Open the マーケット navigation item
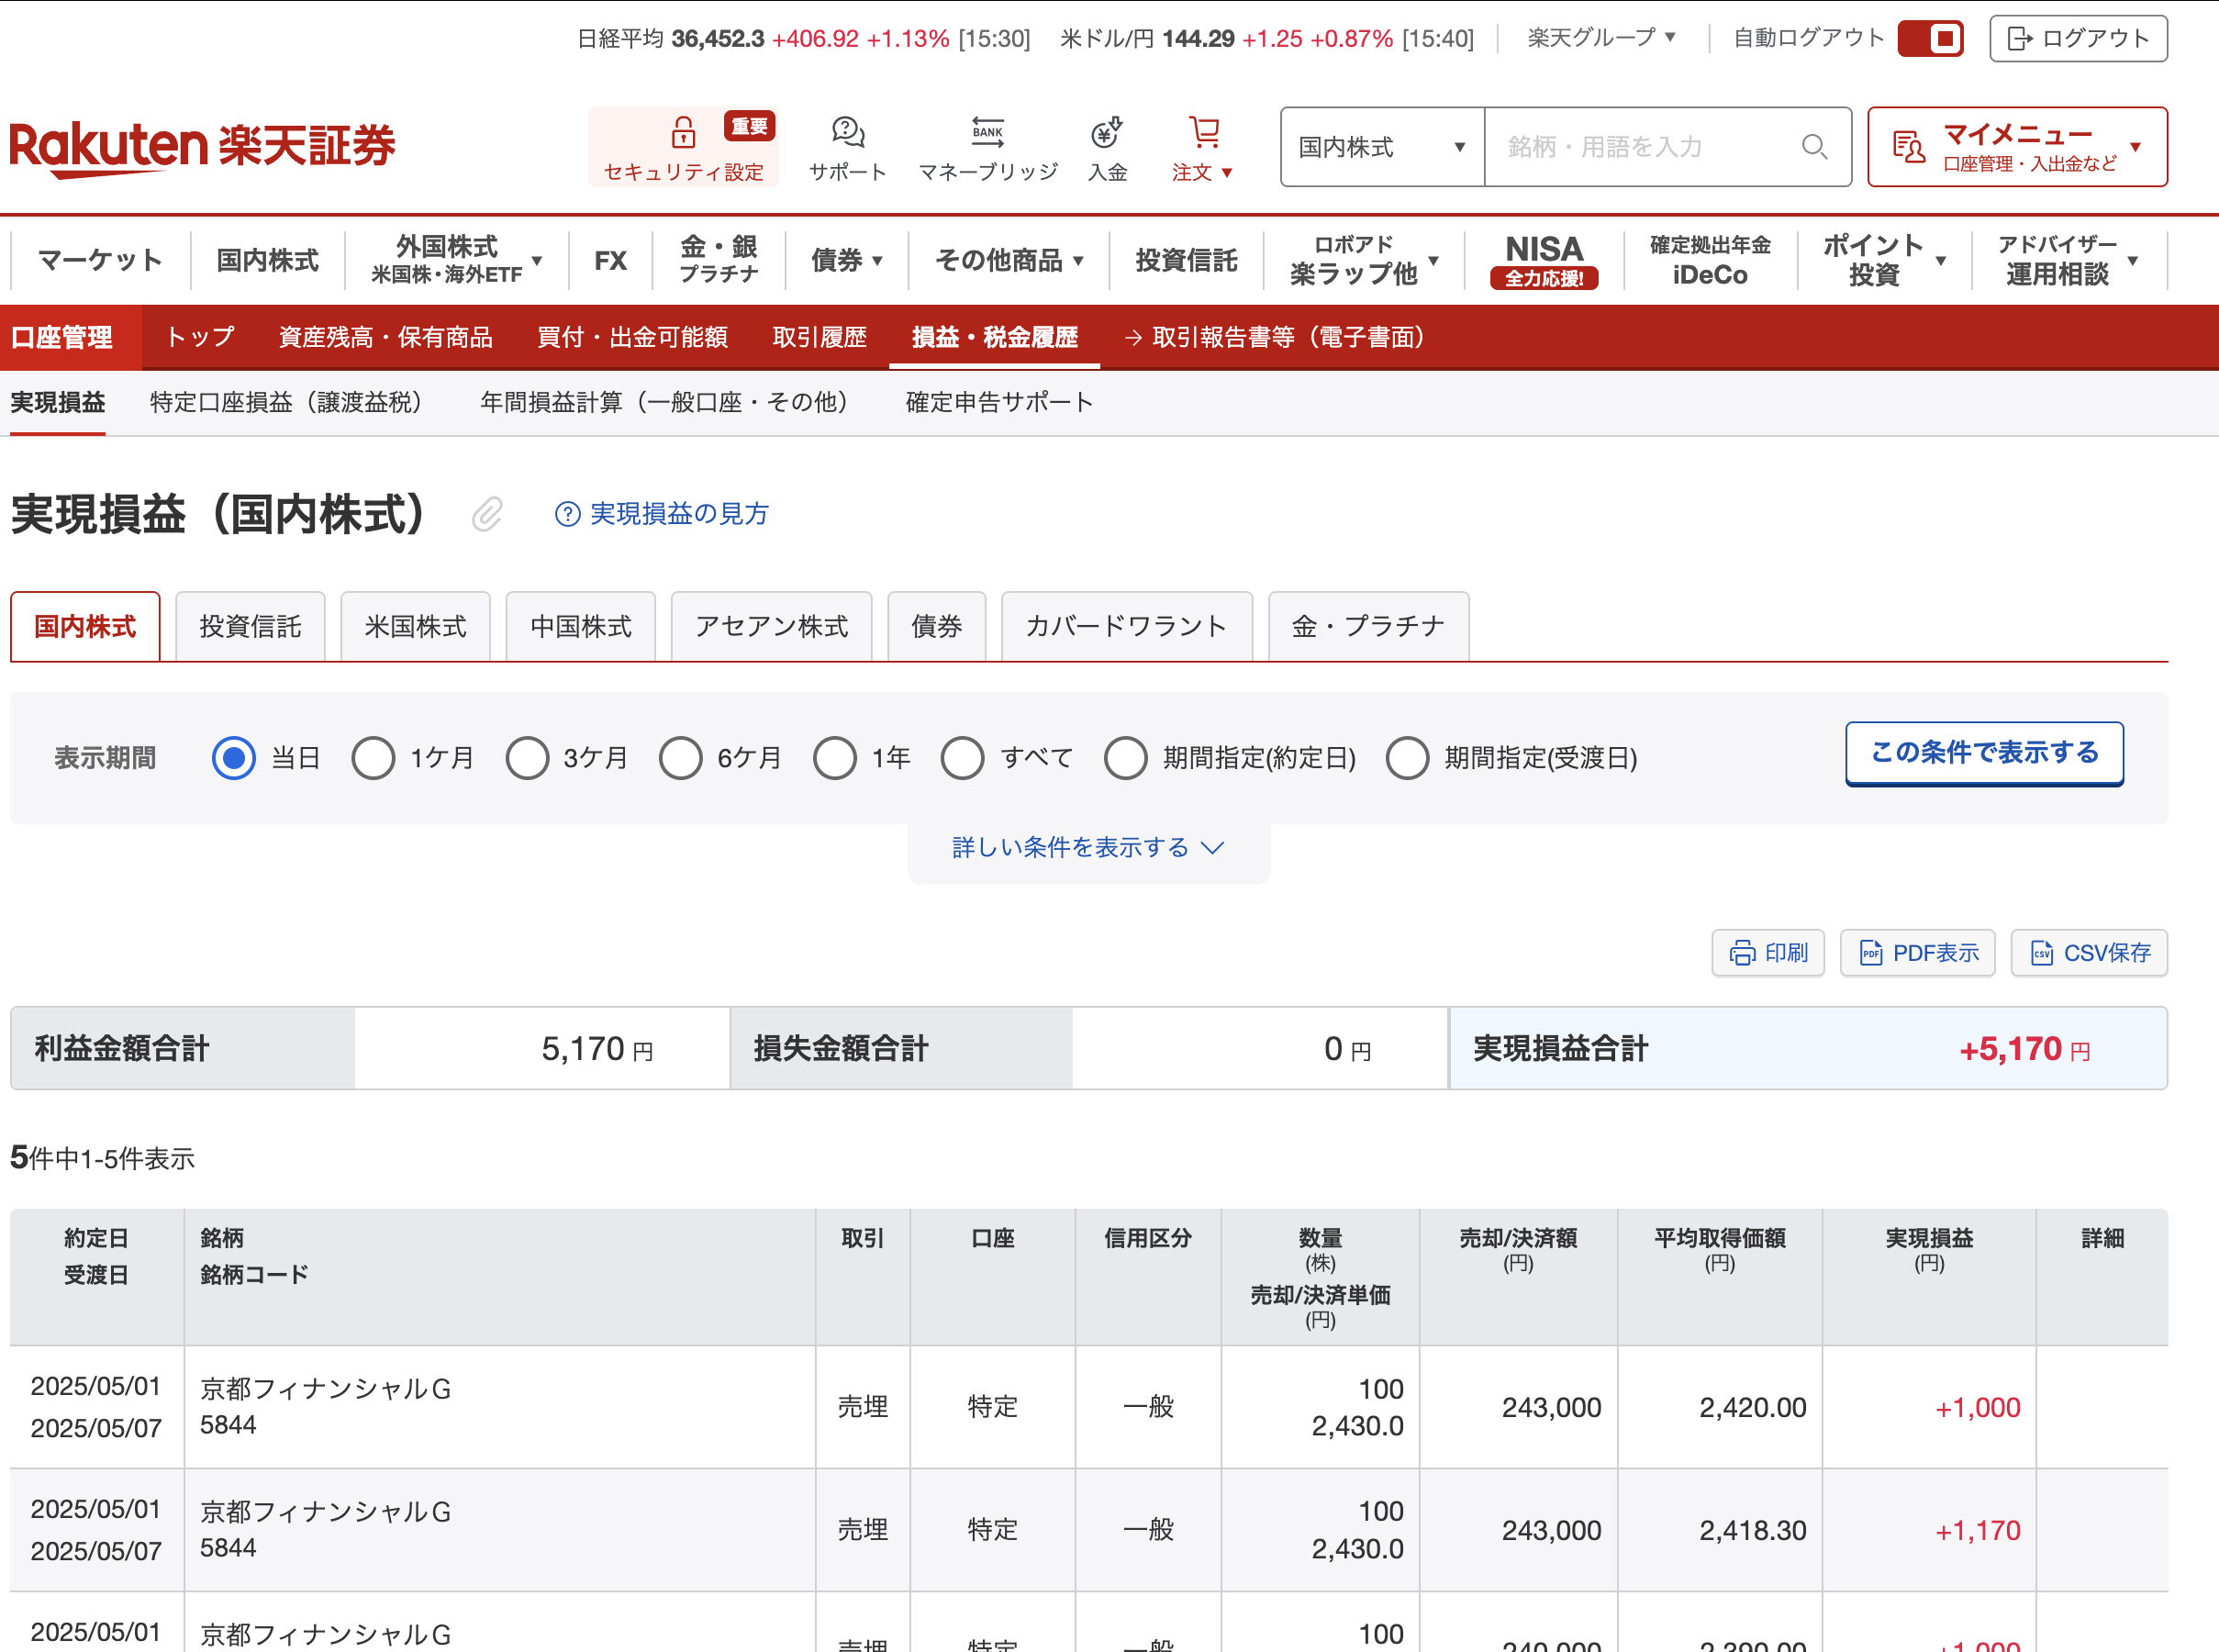Screen dimensions: 2219x1652 (x=100, y=260)
